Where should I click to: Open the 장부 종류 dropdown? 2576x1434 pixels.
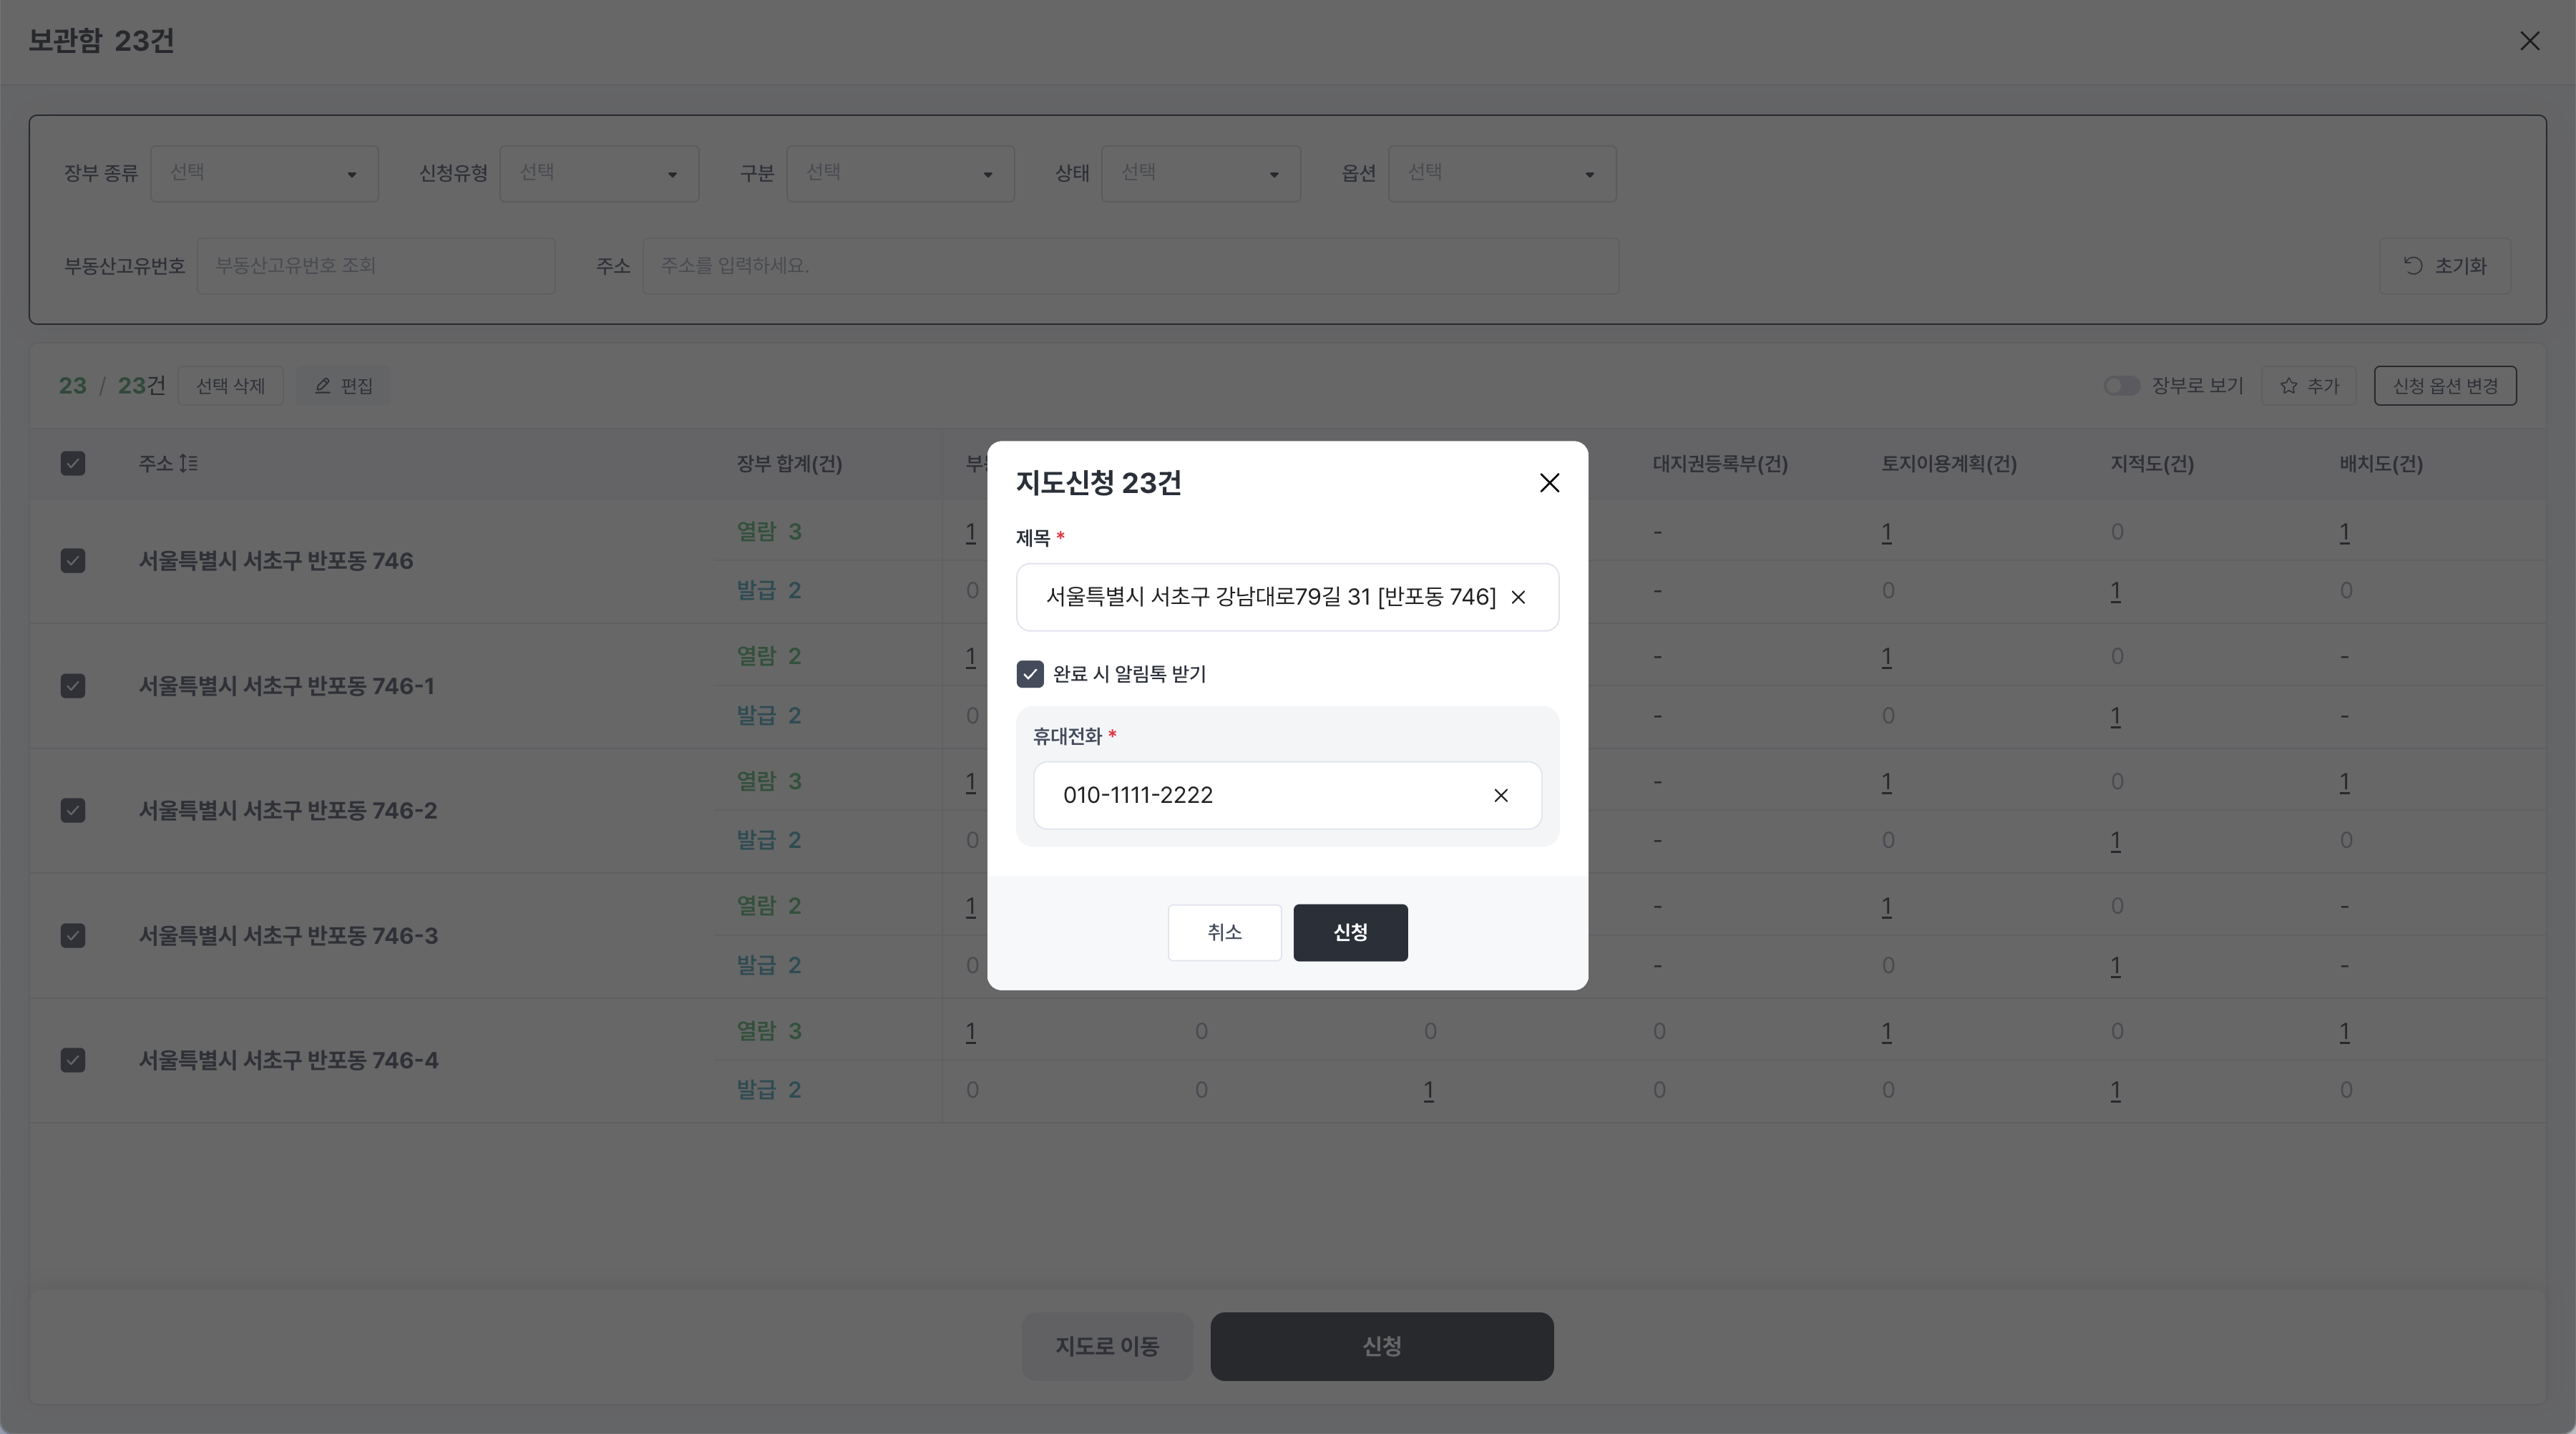pos(264,174)
